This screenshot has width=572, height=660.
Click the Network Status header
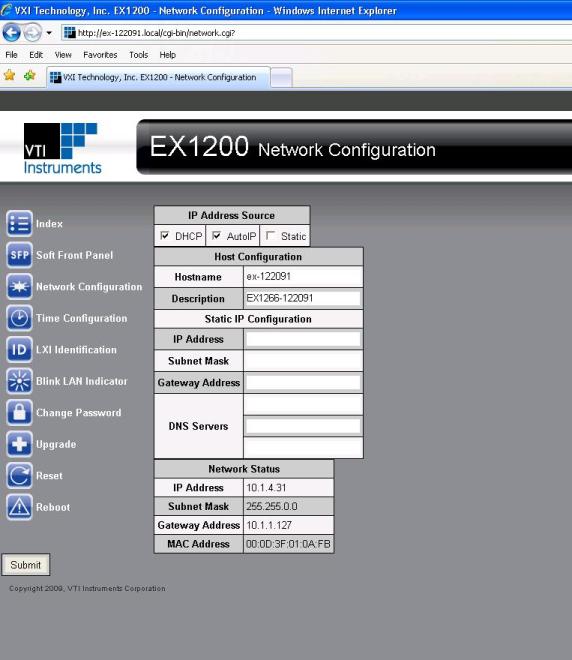tap(244, 468)
